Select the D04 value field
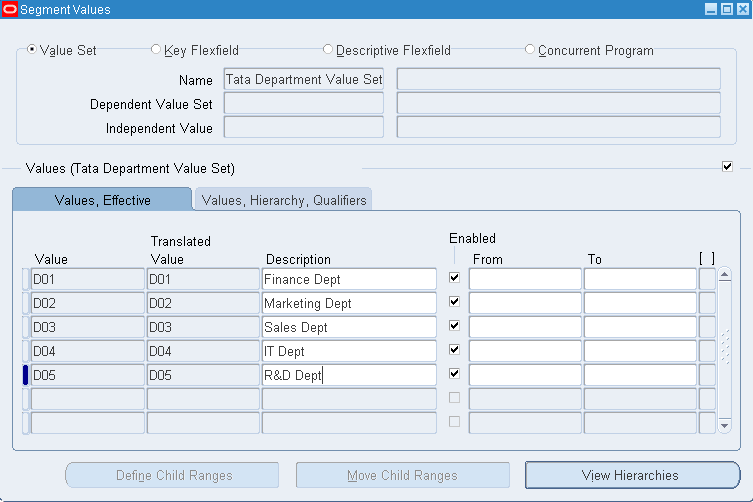The width and height of the screenshot is (753, 502). click(88, 351)
